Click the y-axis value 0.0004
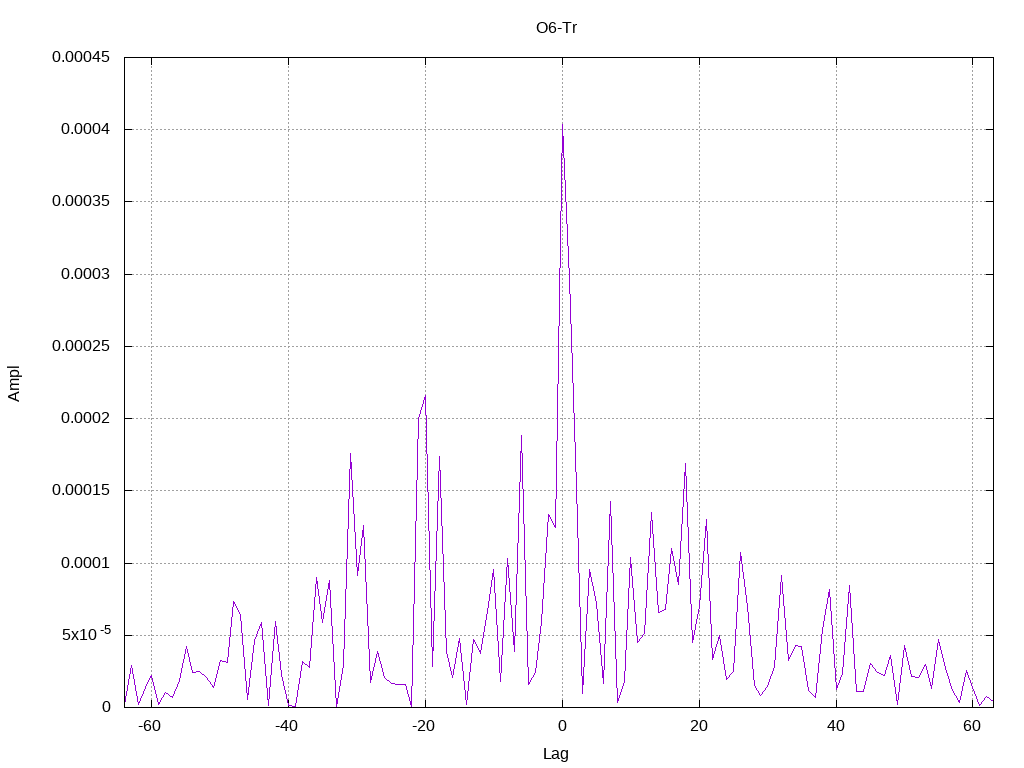Screen dimensions: 1024x768 (86, 129)
